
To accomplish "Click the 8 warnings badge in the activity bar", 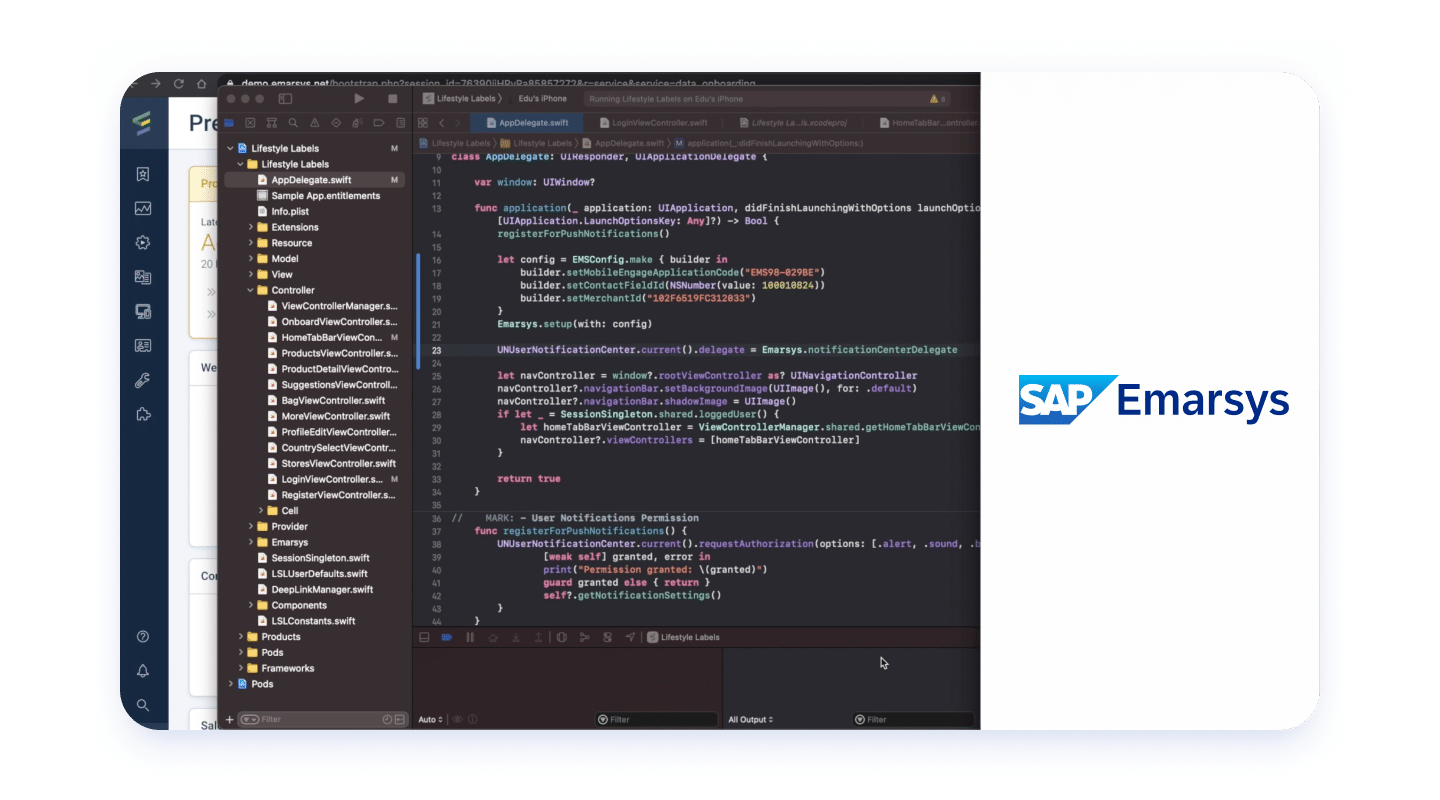I will click(936, 99).
